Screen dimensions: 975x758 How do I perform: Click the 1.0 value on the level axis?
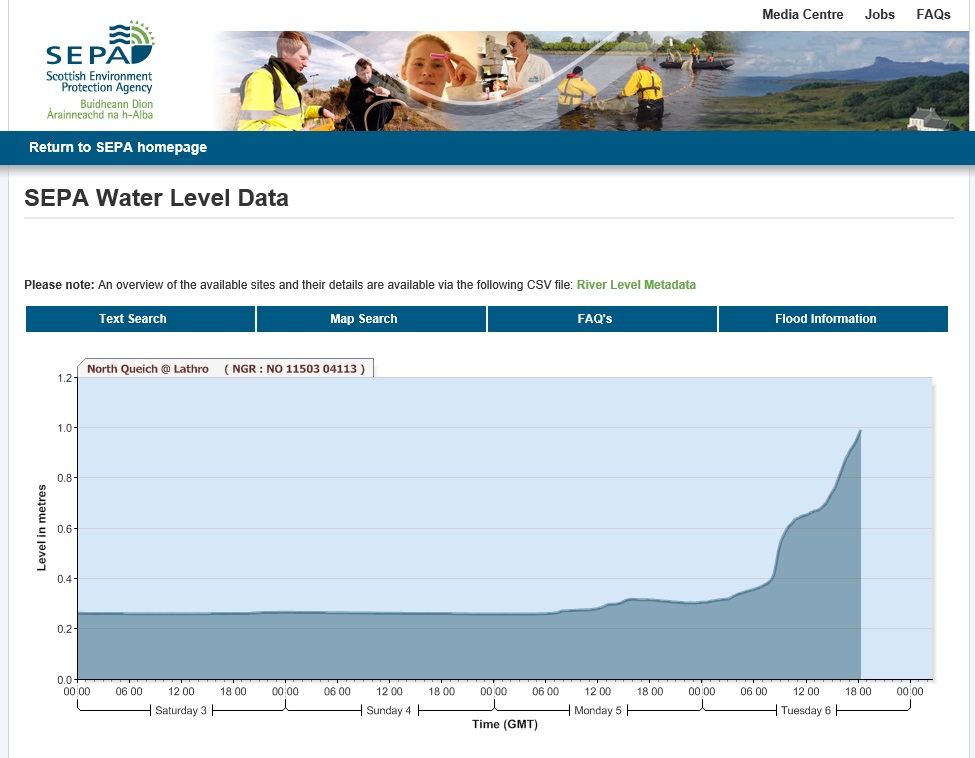[66, 428]
